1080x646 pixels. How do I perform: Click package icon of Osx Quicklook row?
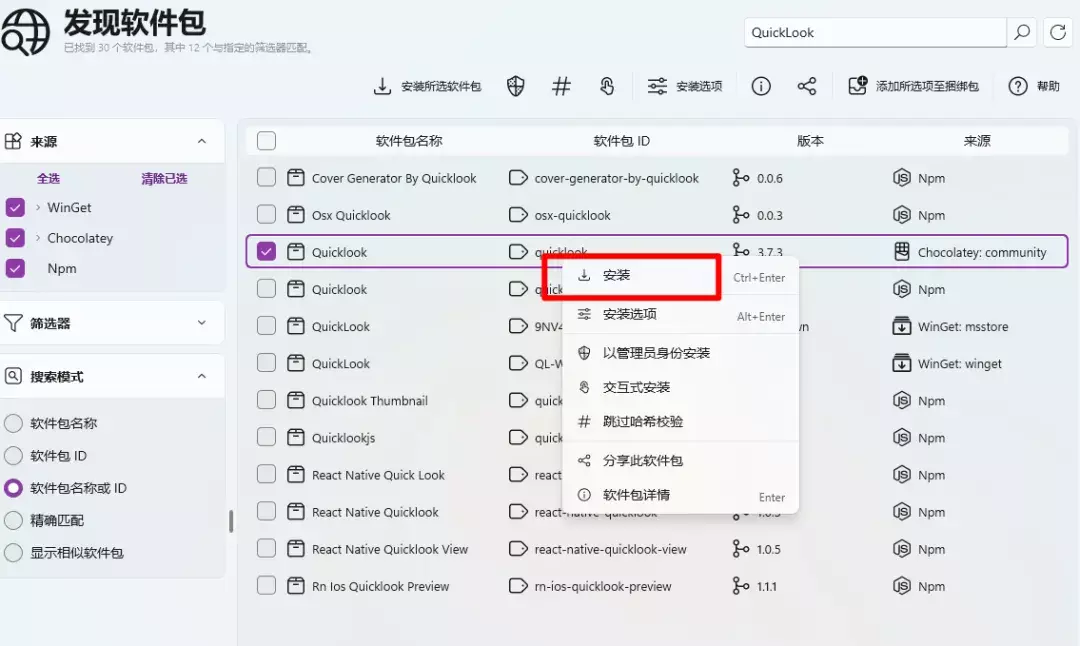[x=295, y=215]
